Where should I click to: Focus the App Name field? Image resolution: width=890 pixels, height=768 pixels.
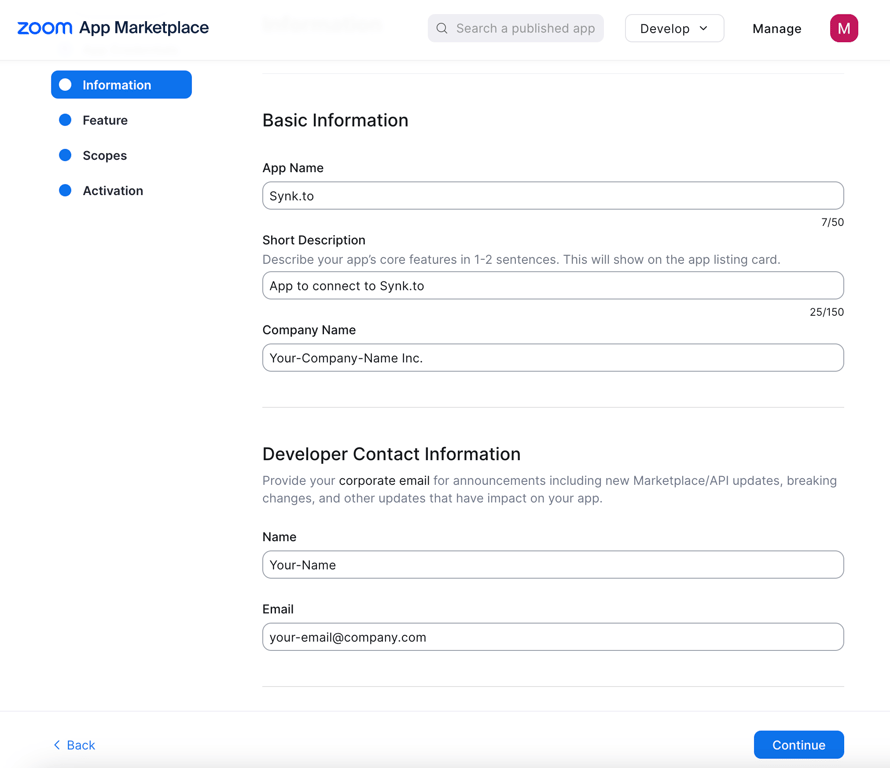click(x=552, y=196)
